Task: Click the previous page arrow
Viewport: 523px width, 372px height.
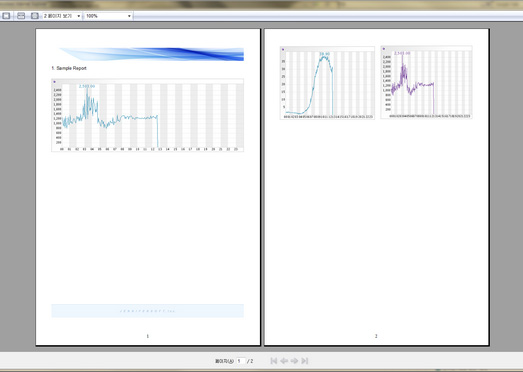Action: [x=284, y=361]
